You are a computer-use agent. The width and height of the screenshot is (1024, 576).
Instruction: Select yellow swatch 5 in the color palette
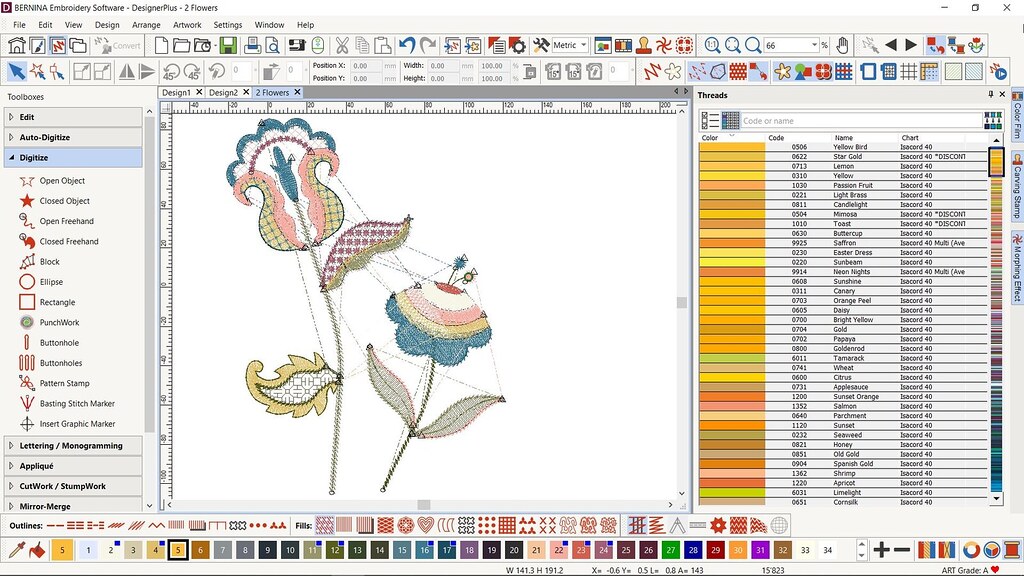(x=176, y=550)
